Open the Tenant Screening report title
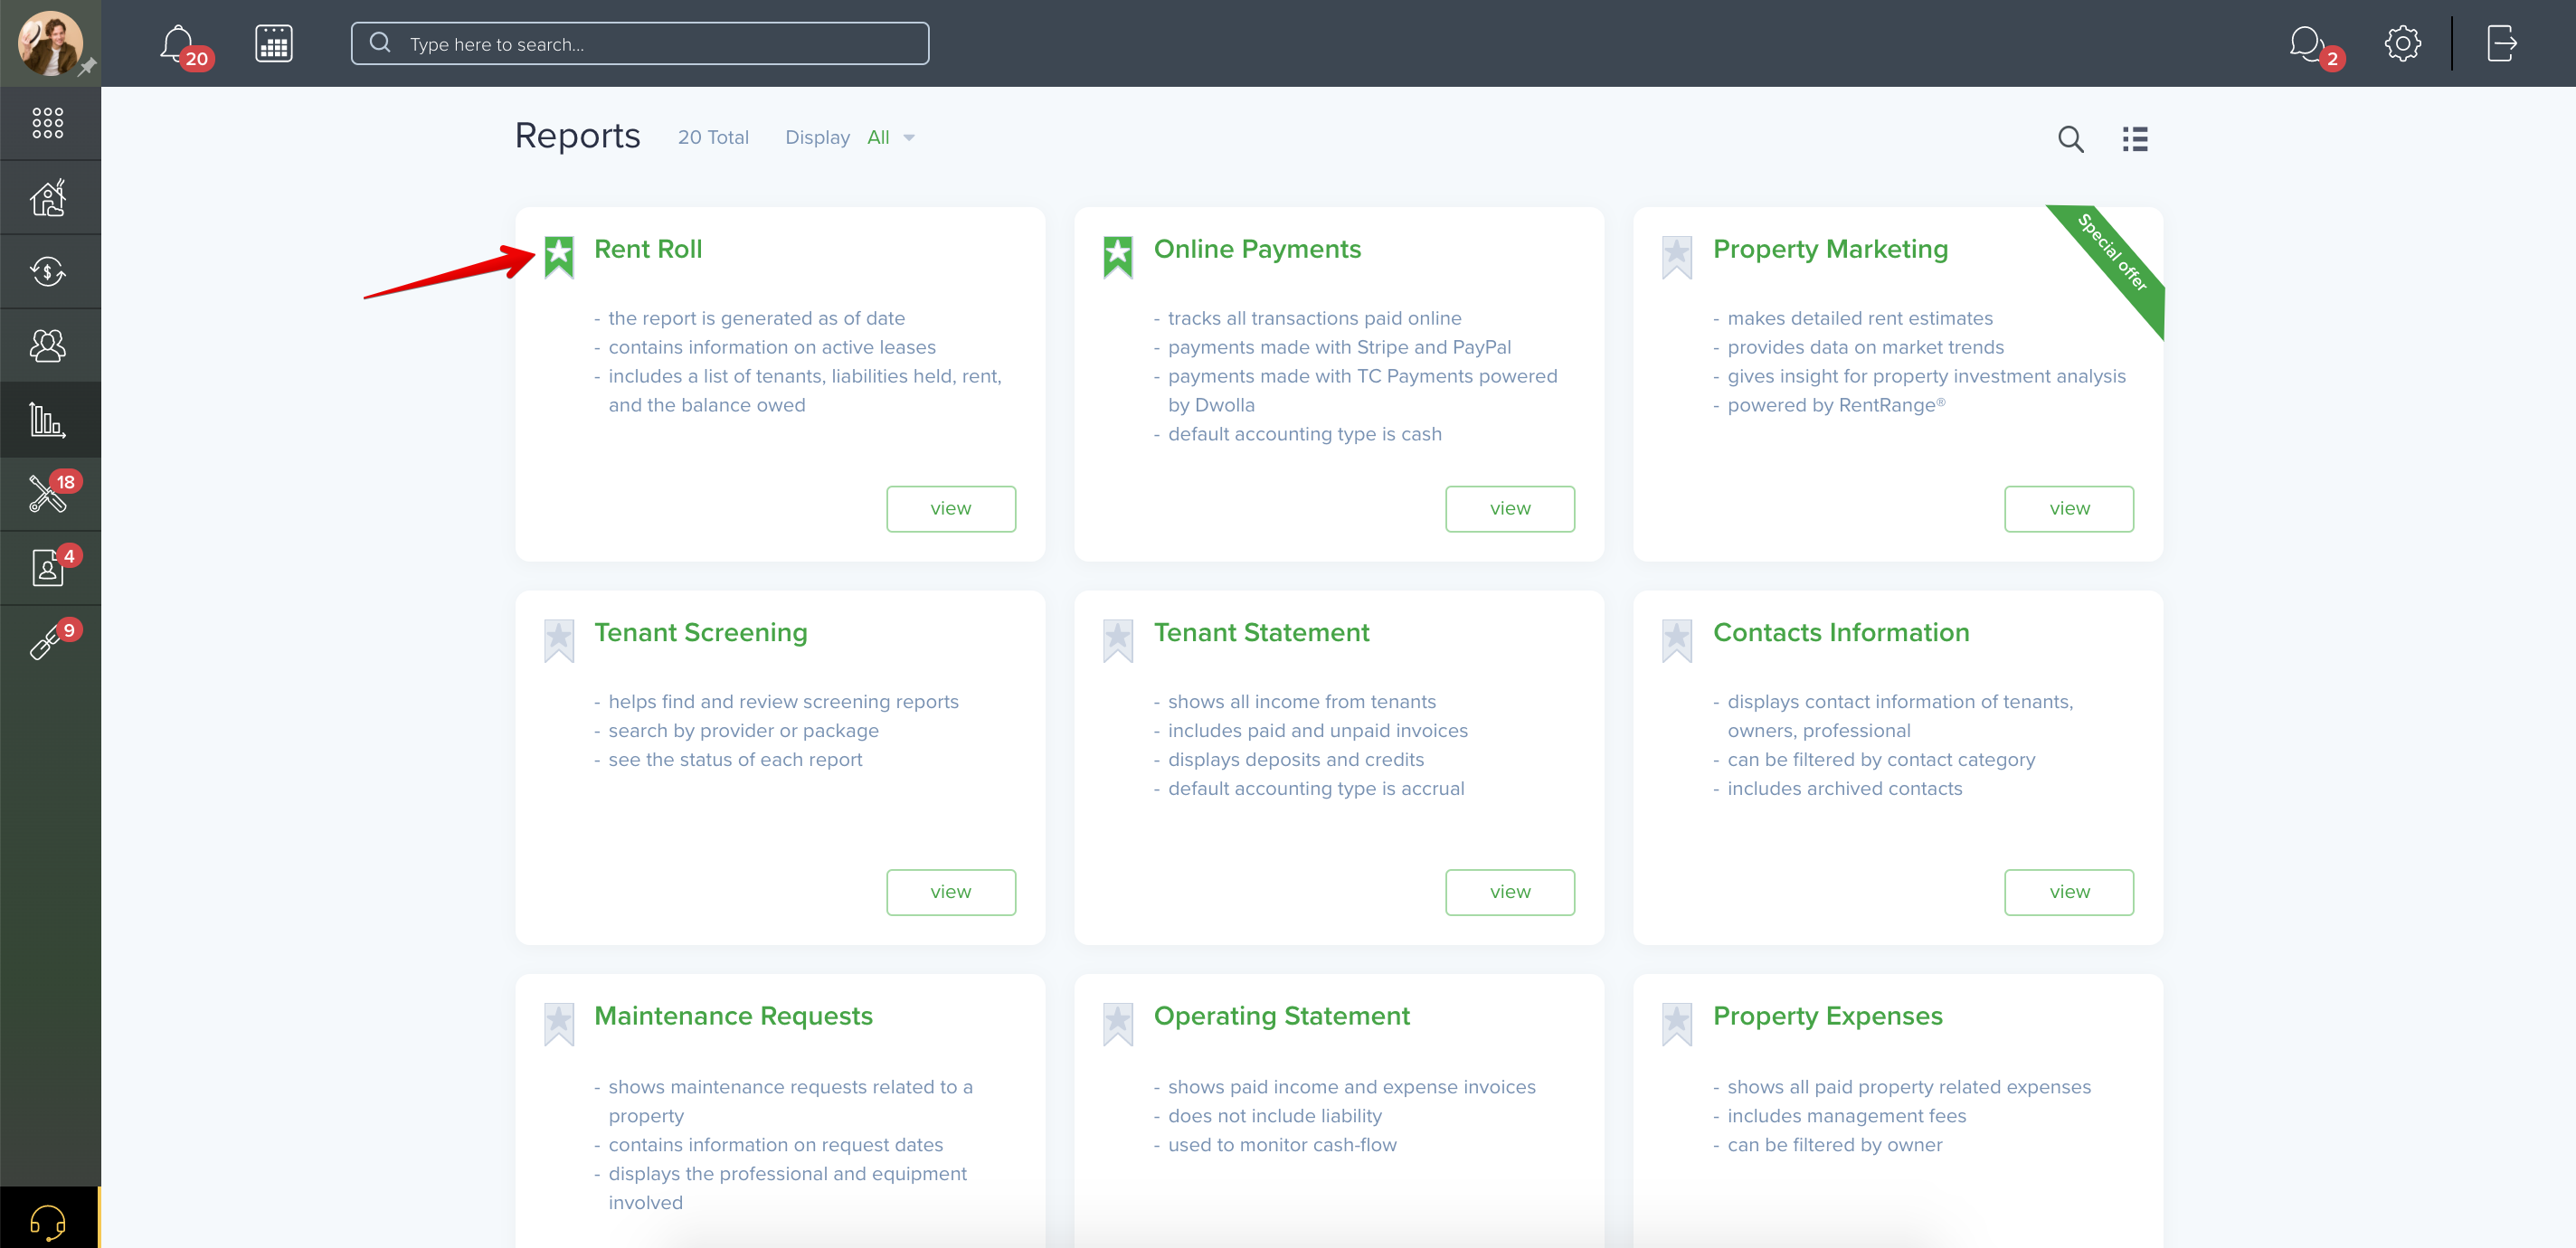 point(700,633)
